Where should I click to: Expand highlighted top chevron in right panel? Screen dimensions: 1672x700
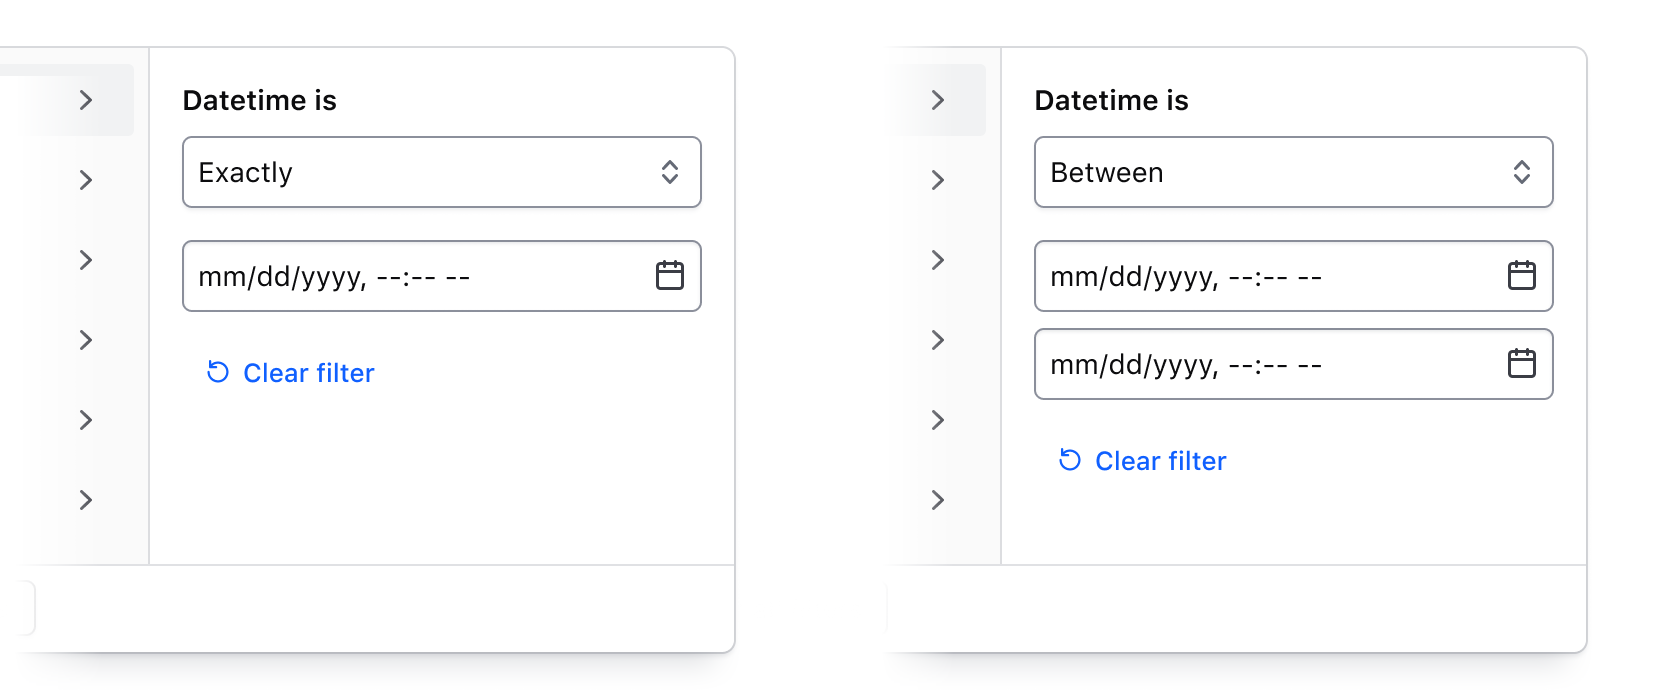[938, 100]
